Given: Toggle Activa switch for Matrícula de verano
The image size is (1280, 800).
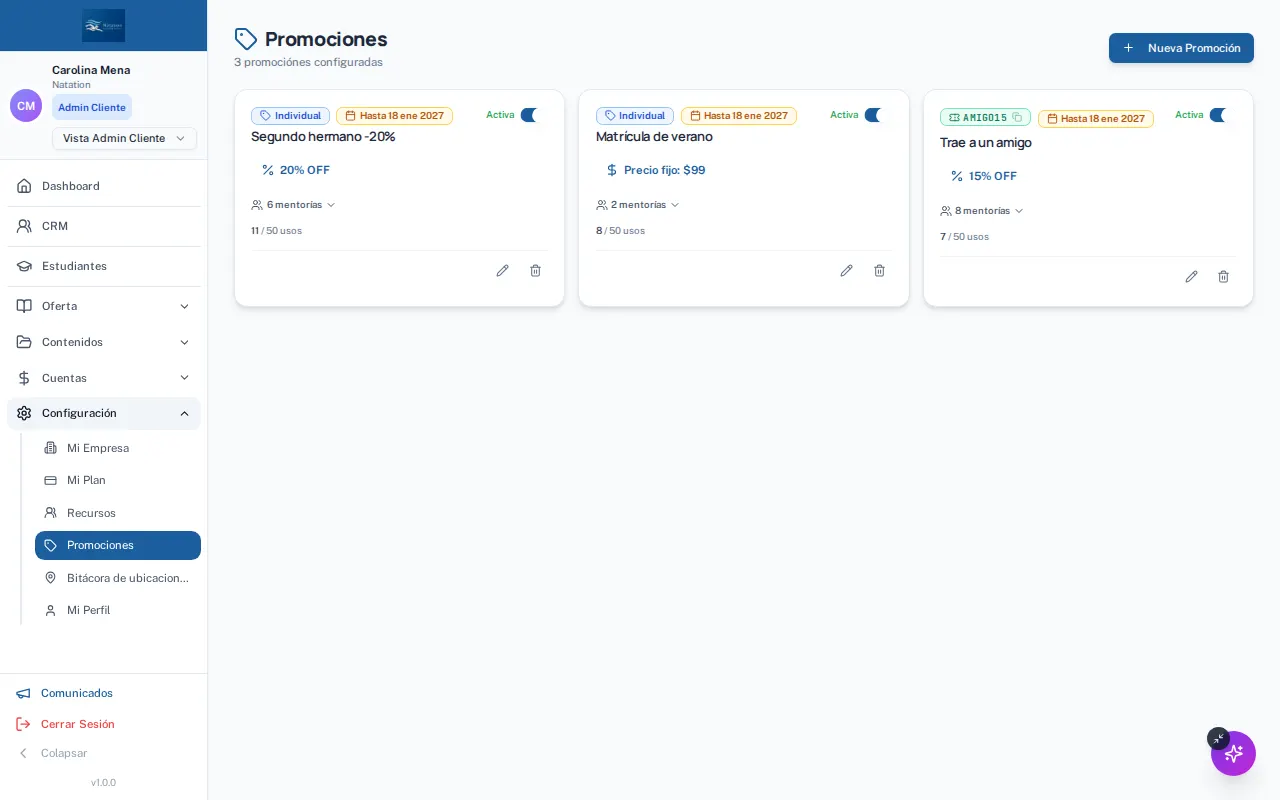Looking at the screenshot, I should click(874, 115).
